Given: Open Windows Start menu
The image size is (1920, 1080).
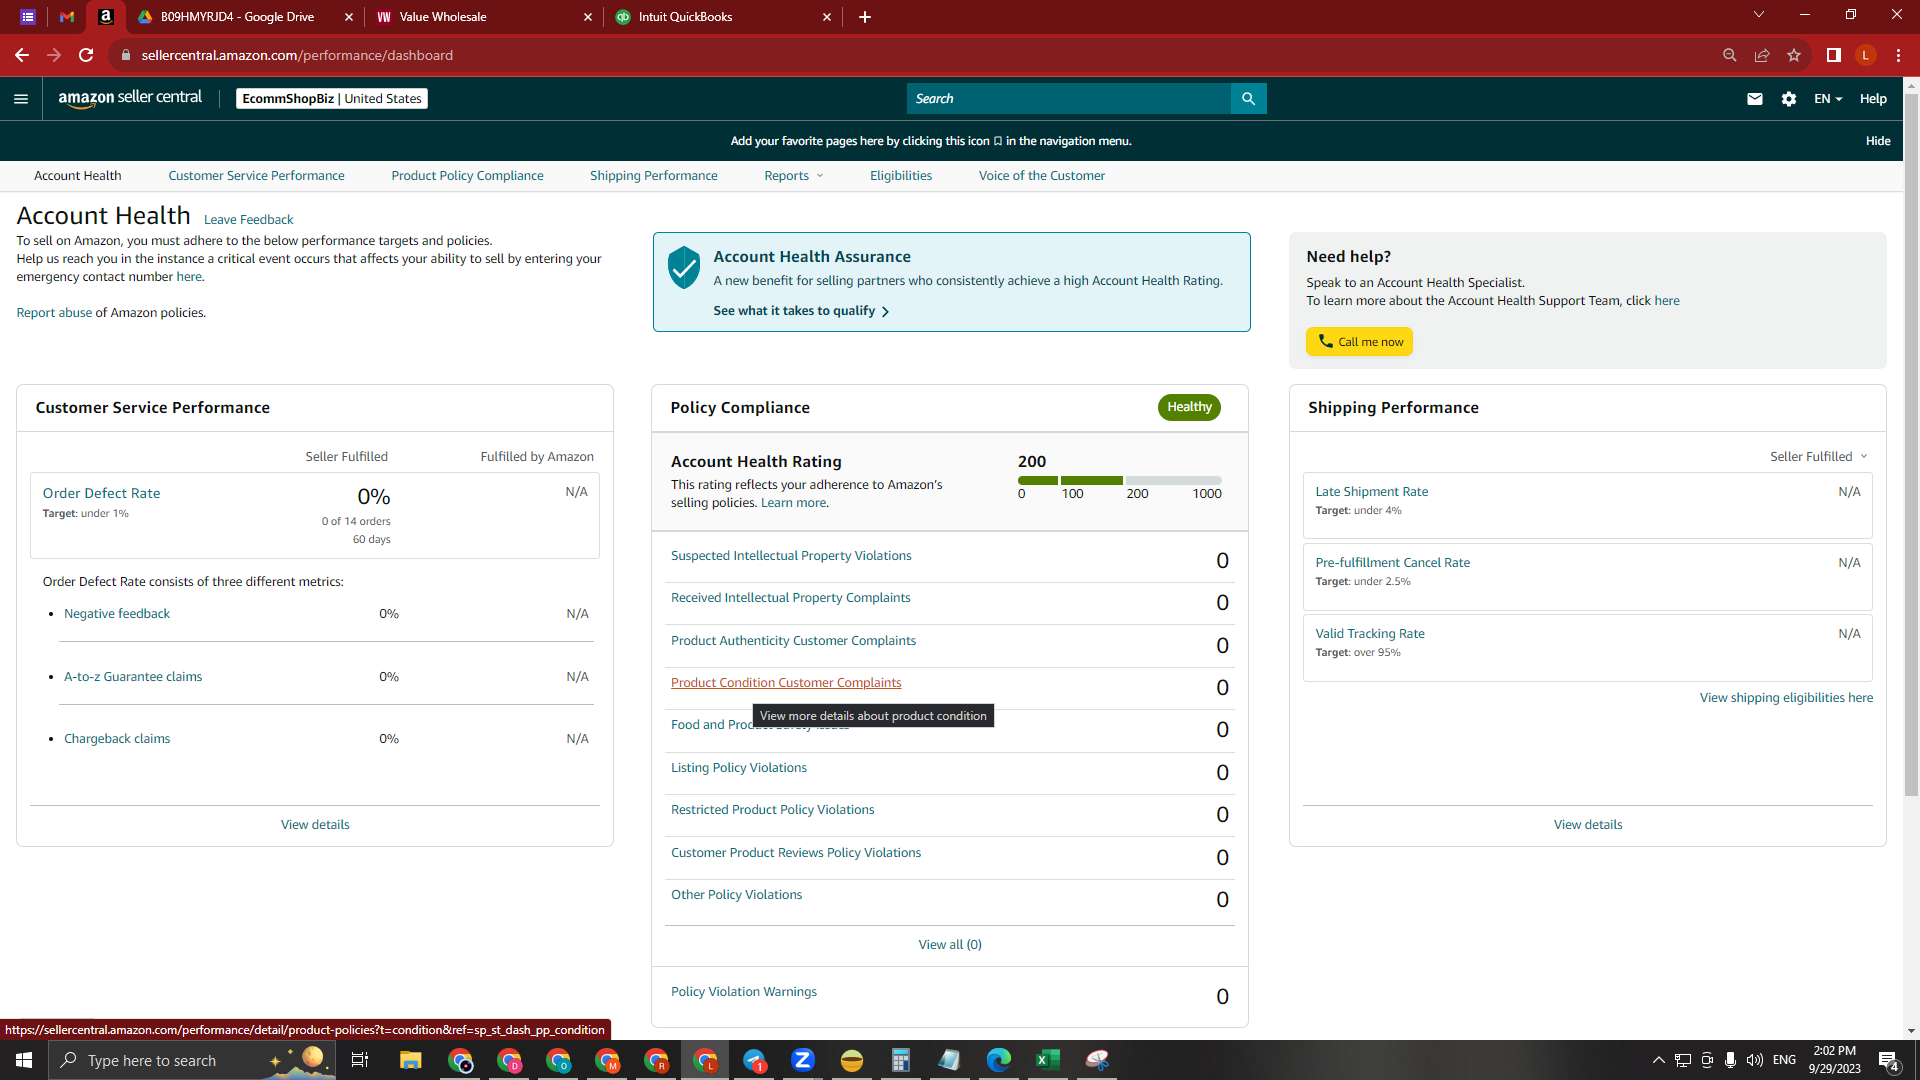Looking at the screenshot, I should pos(24,1060).
